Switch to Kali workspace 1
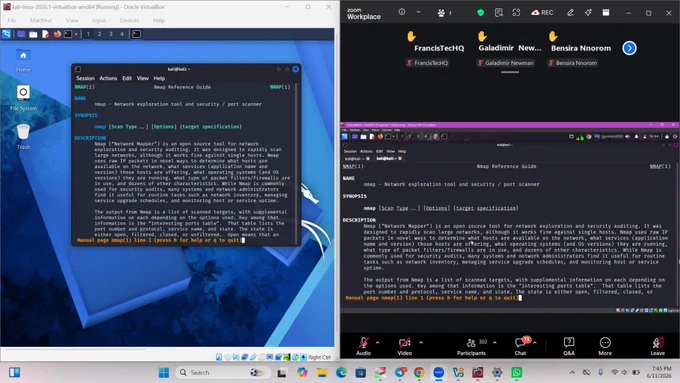 point(88,34)
